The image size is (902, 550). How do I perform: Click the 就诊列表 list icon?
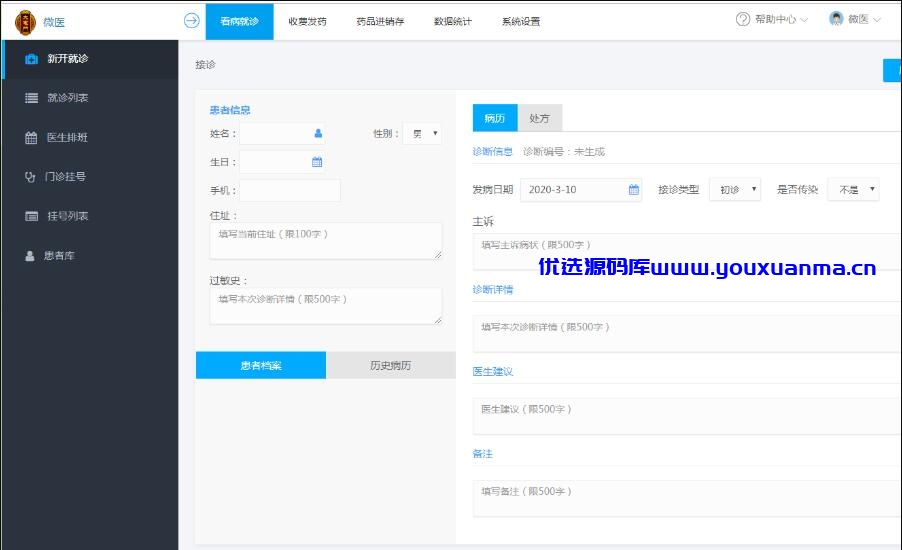pos(31,98)
